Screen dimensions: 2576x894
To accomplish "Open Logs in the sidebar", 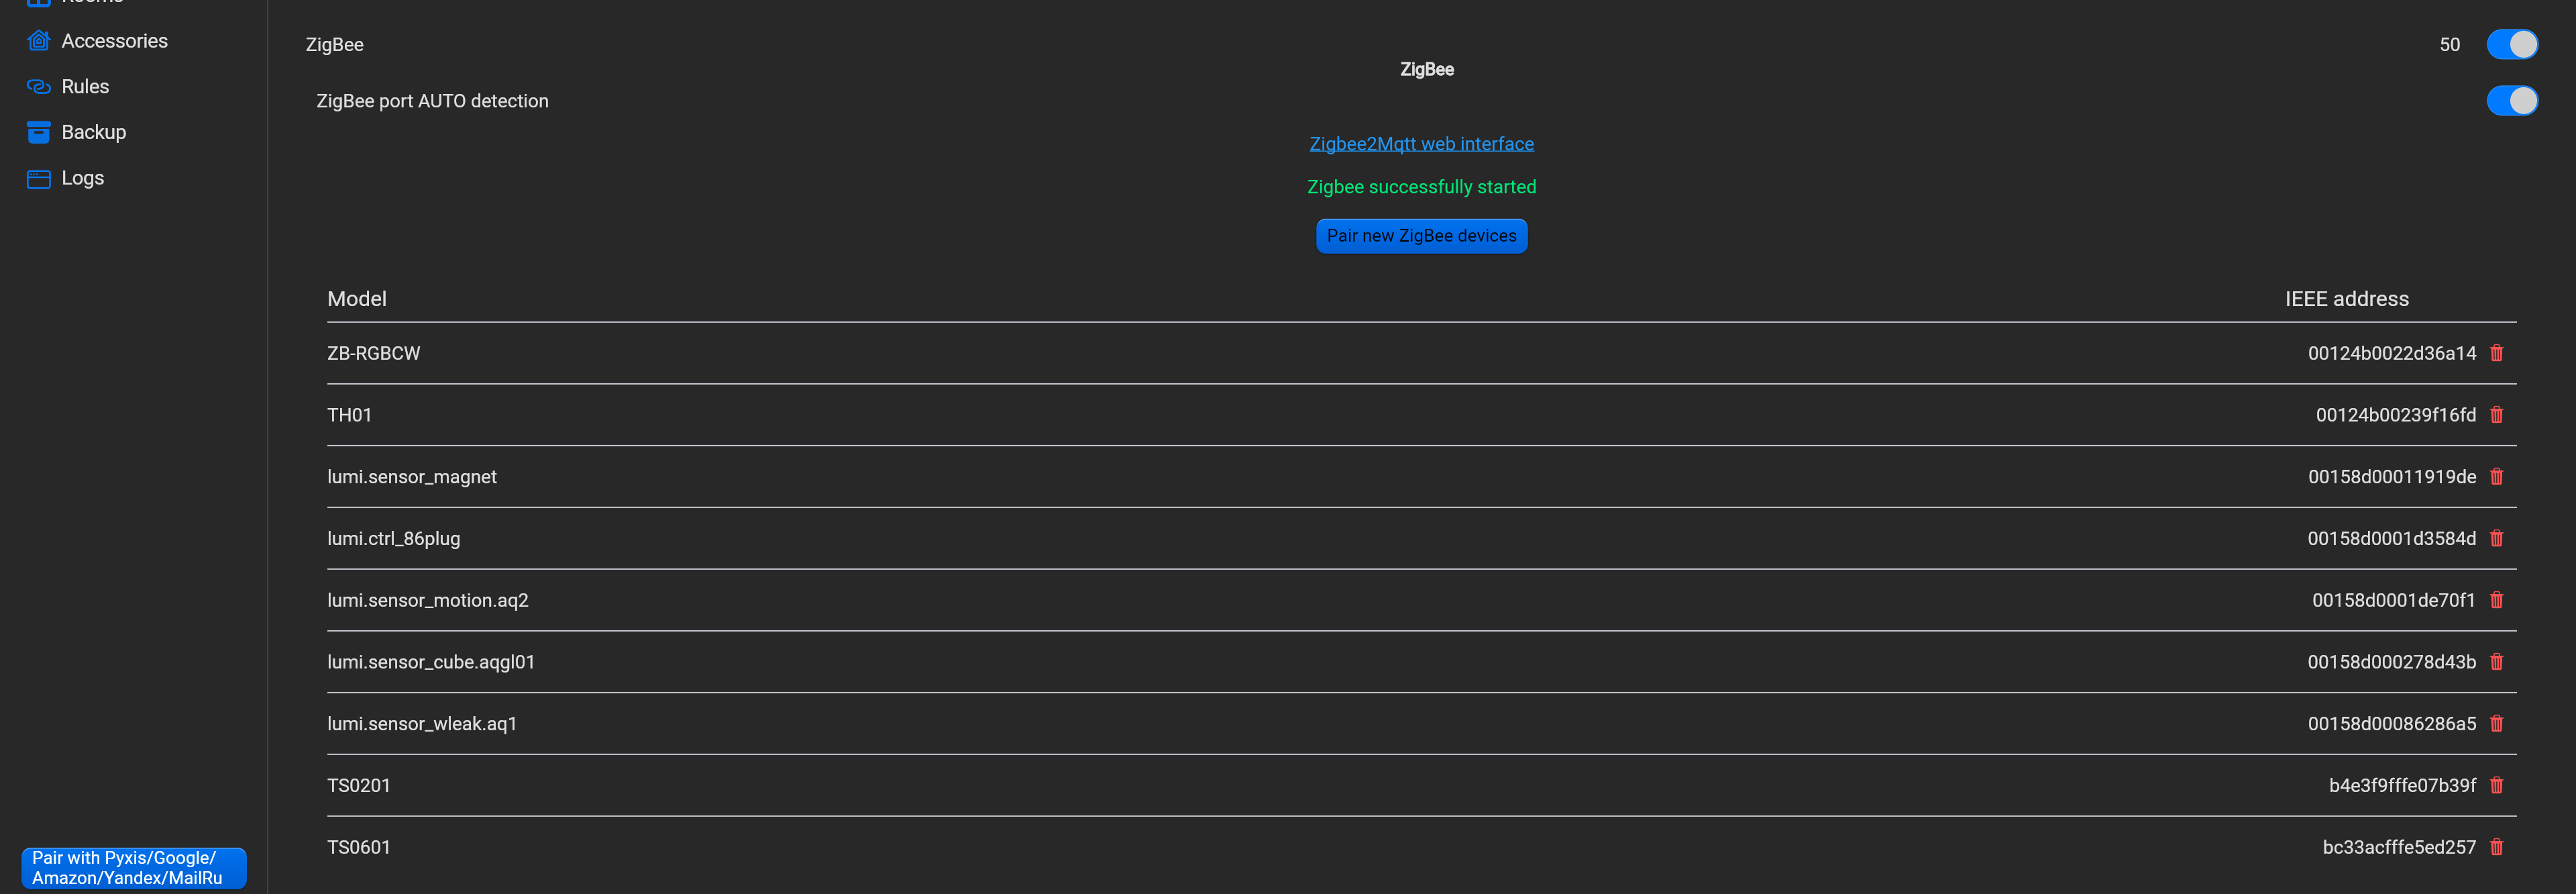I will click(x=82, y=178).
